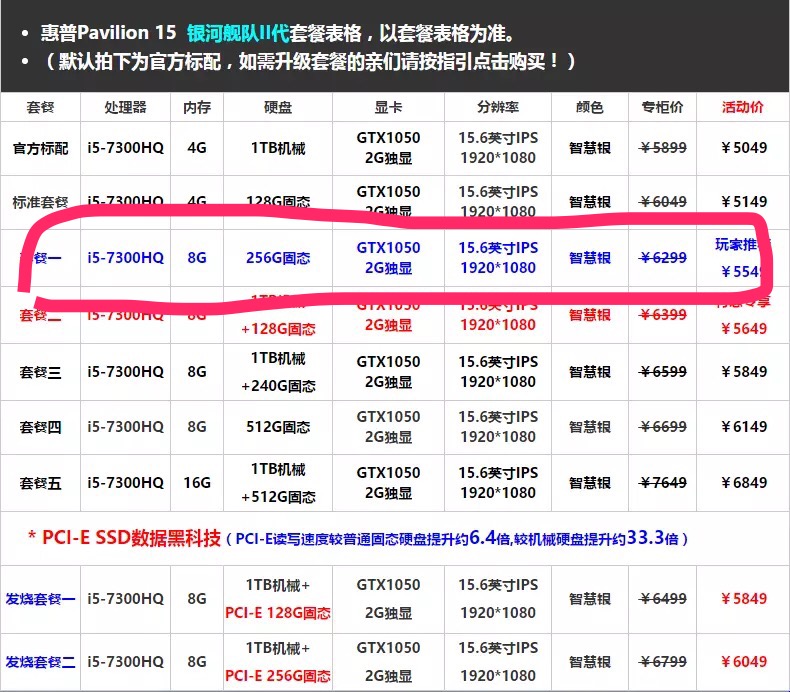Image resolution: width=790 pixels, height=692 pixels.
Task: Select the crossed-out ¥7649 price
Action: click(663, 483)
